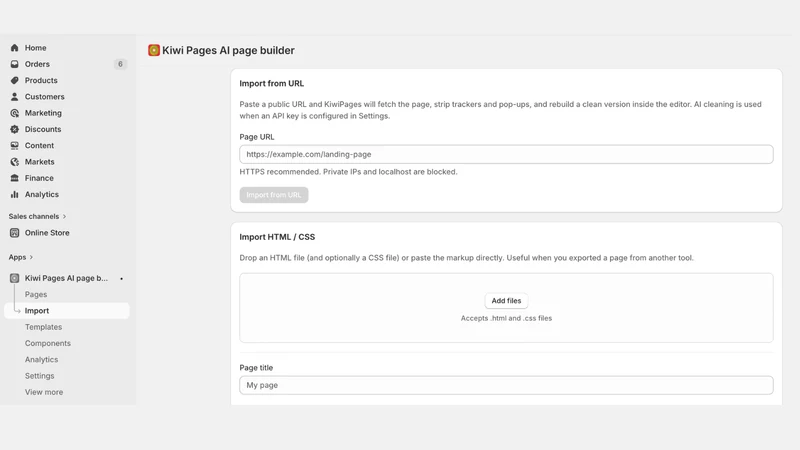Click the Add files button
800x450 pixels.
coord(506,301)
